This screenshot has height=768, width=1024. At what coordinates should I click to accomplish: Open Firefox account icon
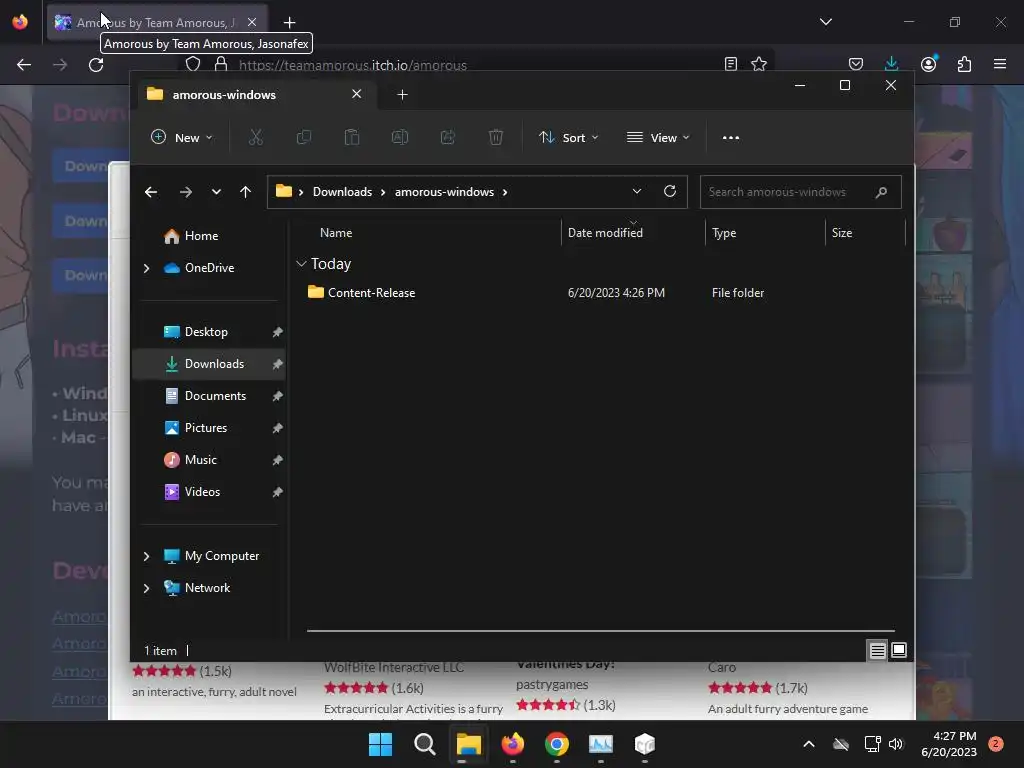tap(929, 64)
